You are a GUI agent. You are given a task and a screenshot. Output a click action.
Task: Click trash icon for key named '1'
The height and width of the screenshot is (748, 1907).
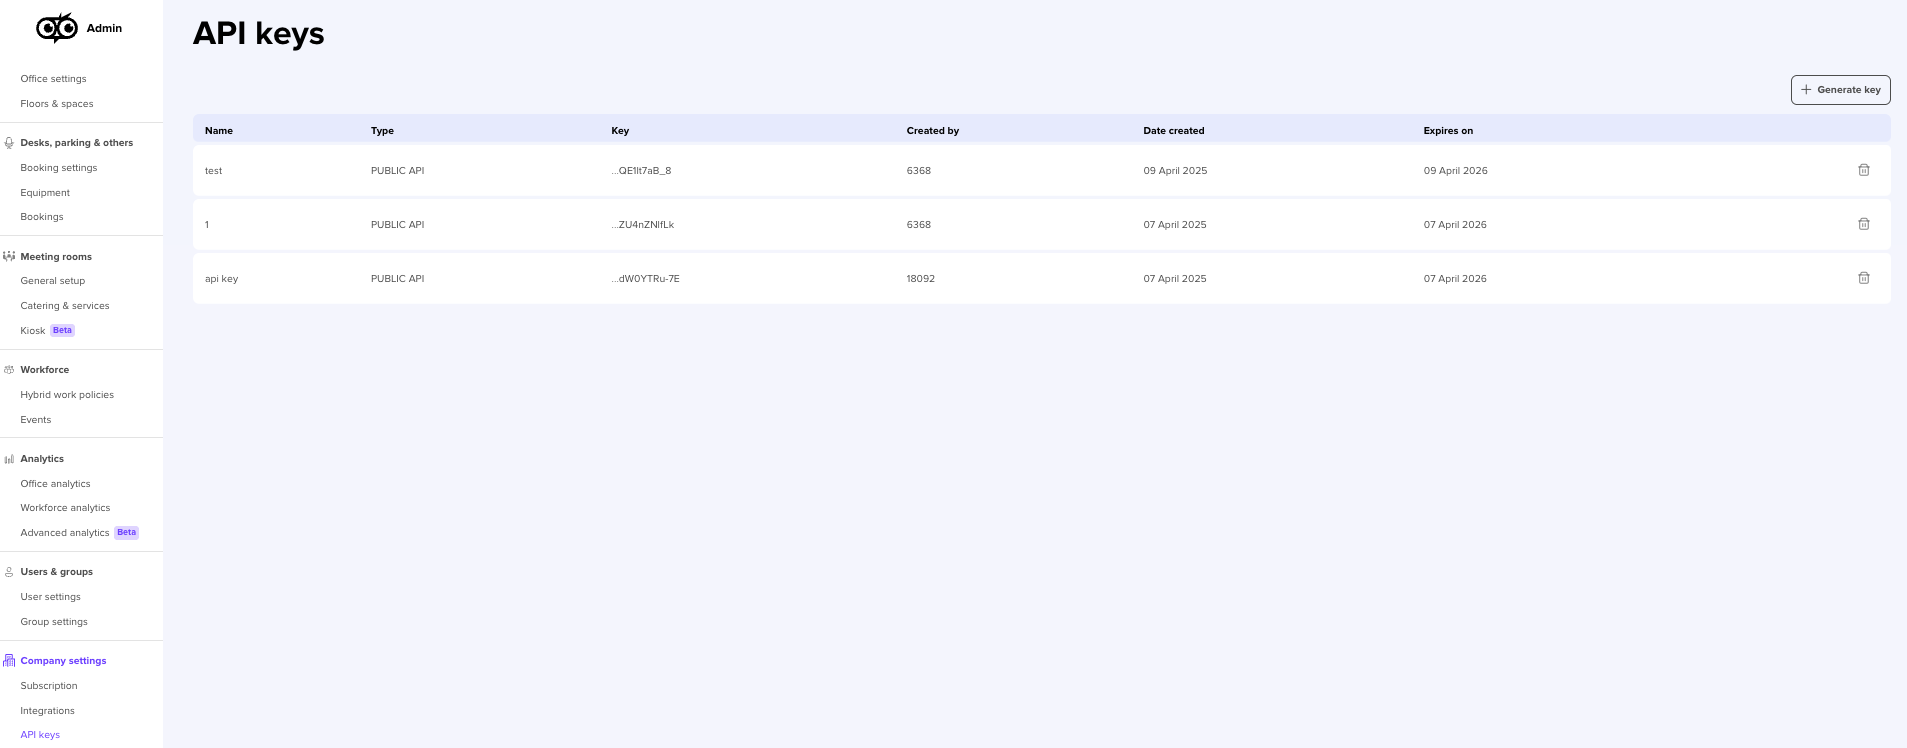(x=1863, y=224)
